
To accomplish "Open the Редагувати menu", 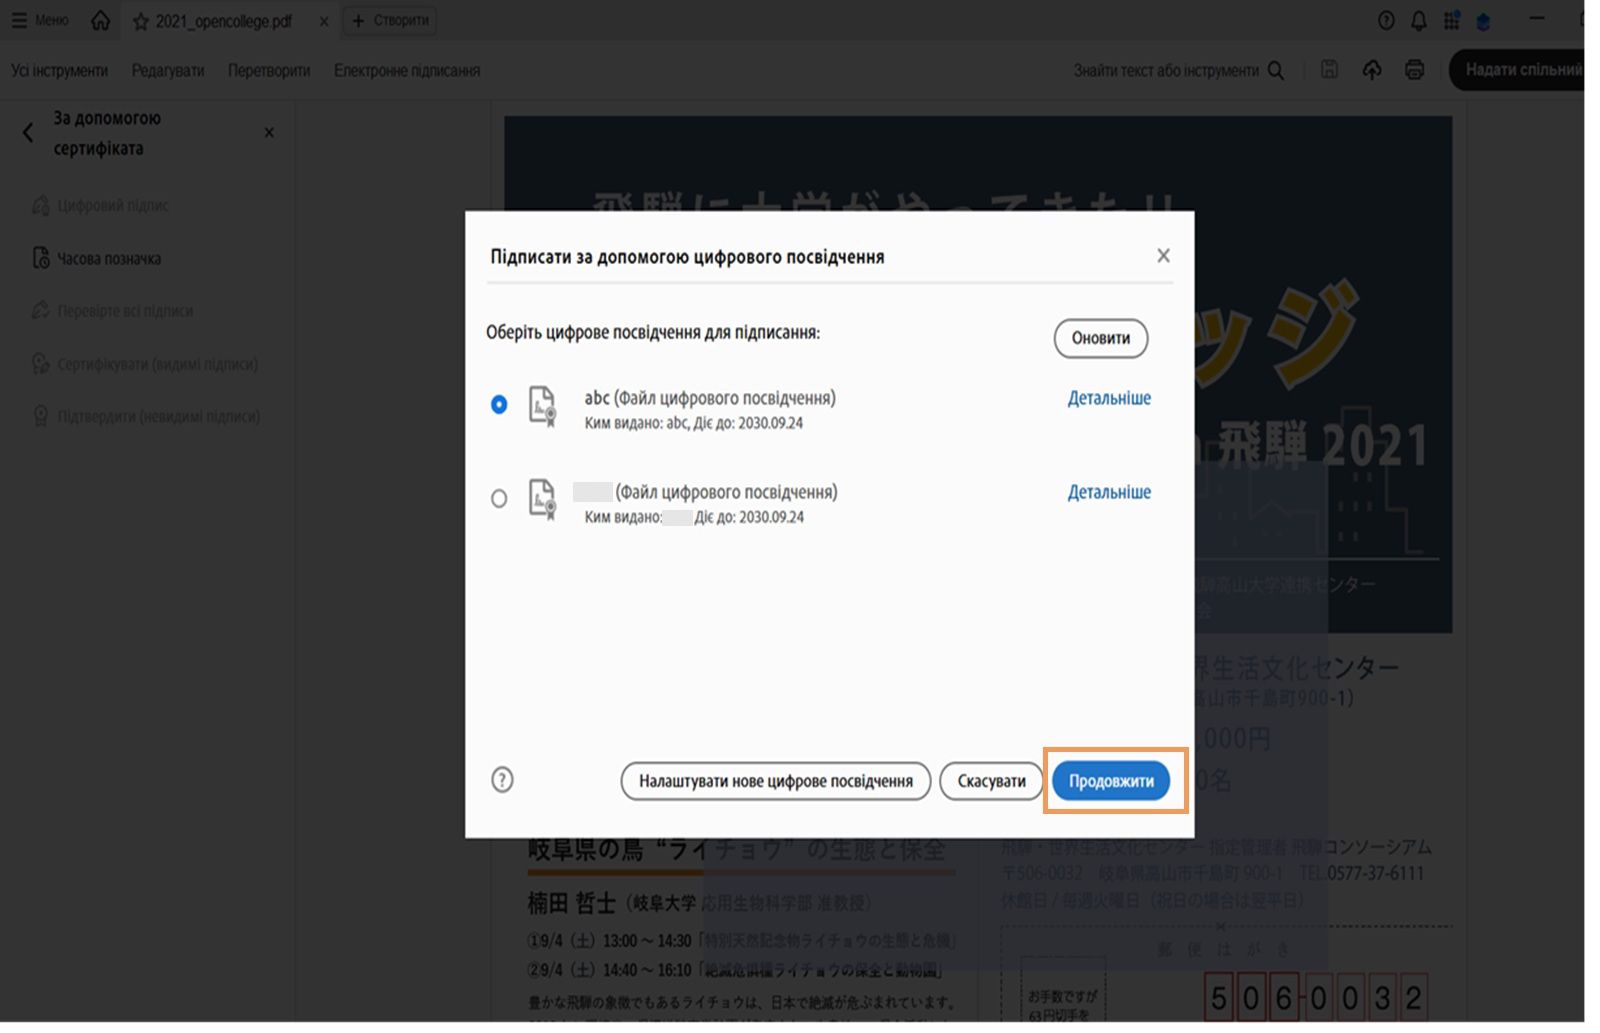I will pyautogui.click(x=168, y=71).
